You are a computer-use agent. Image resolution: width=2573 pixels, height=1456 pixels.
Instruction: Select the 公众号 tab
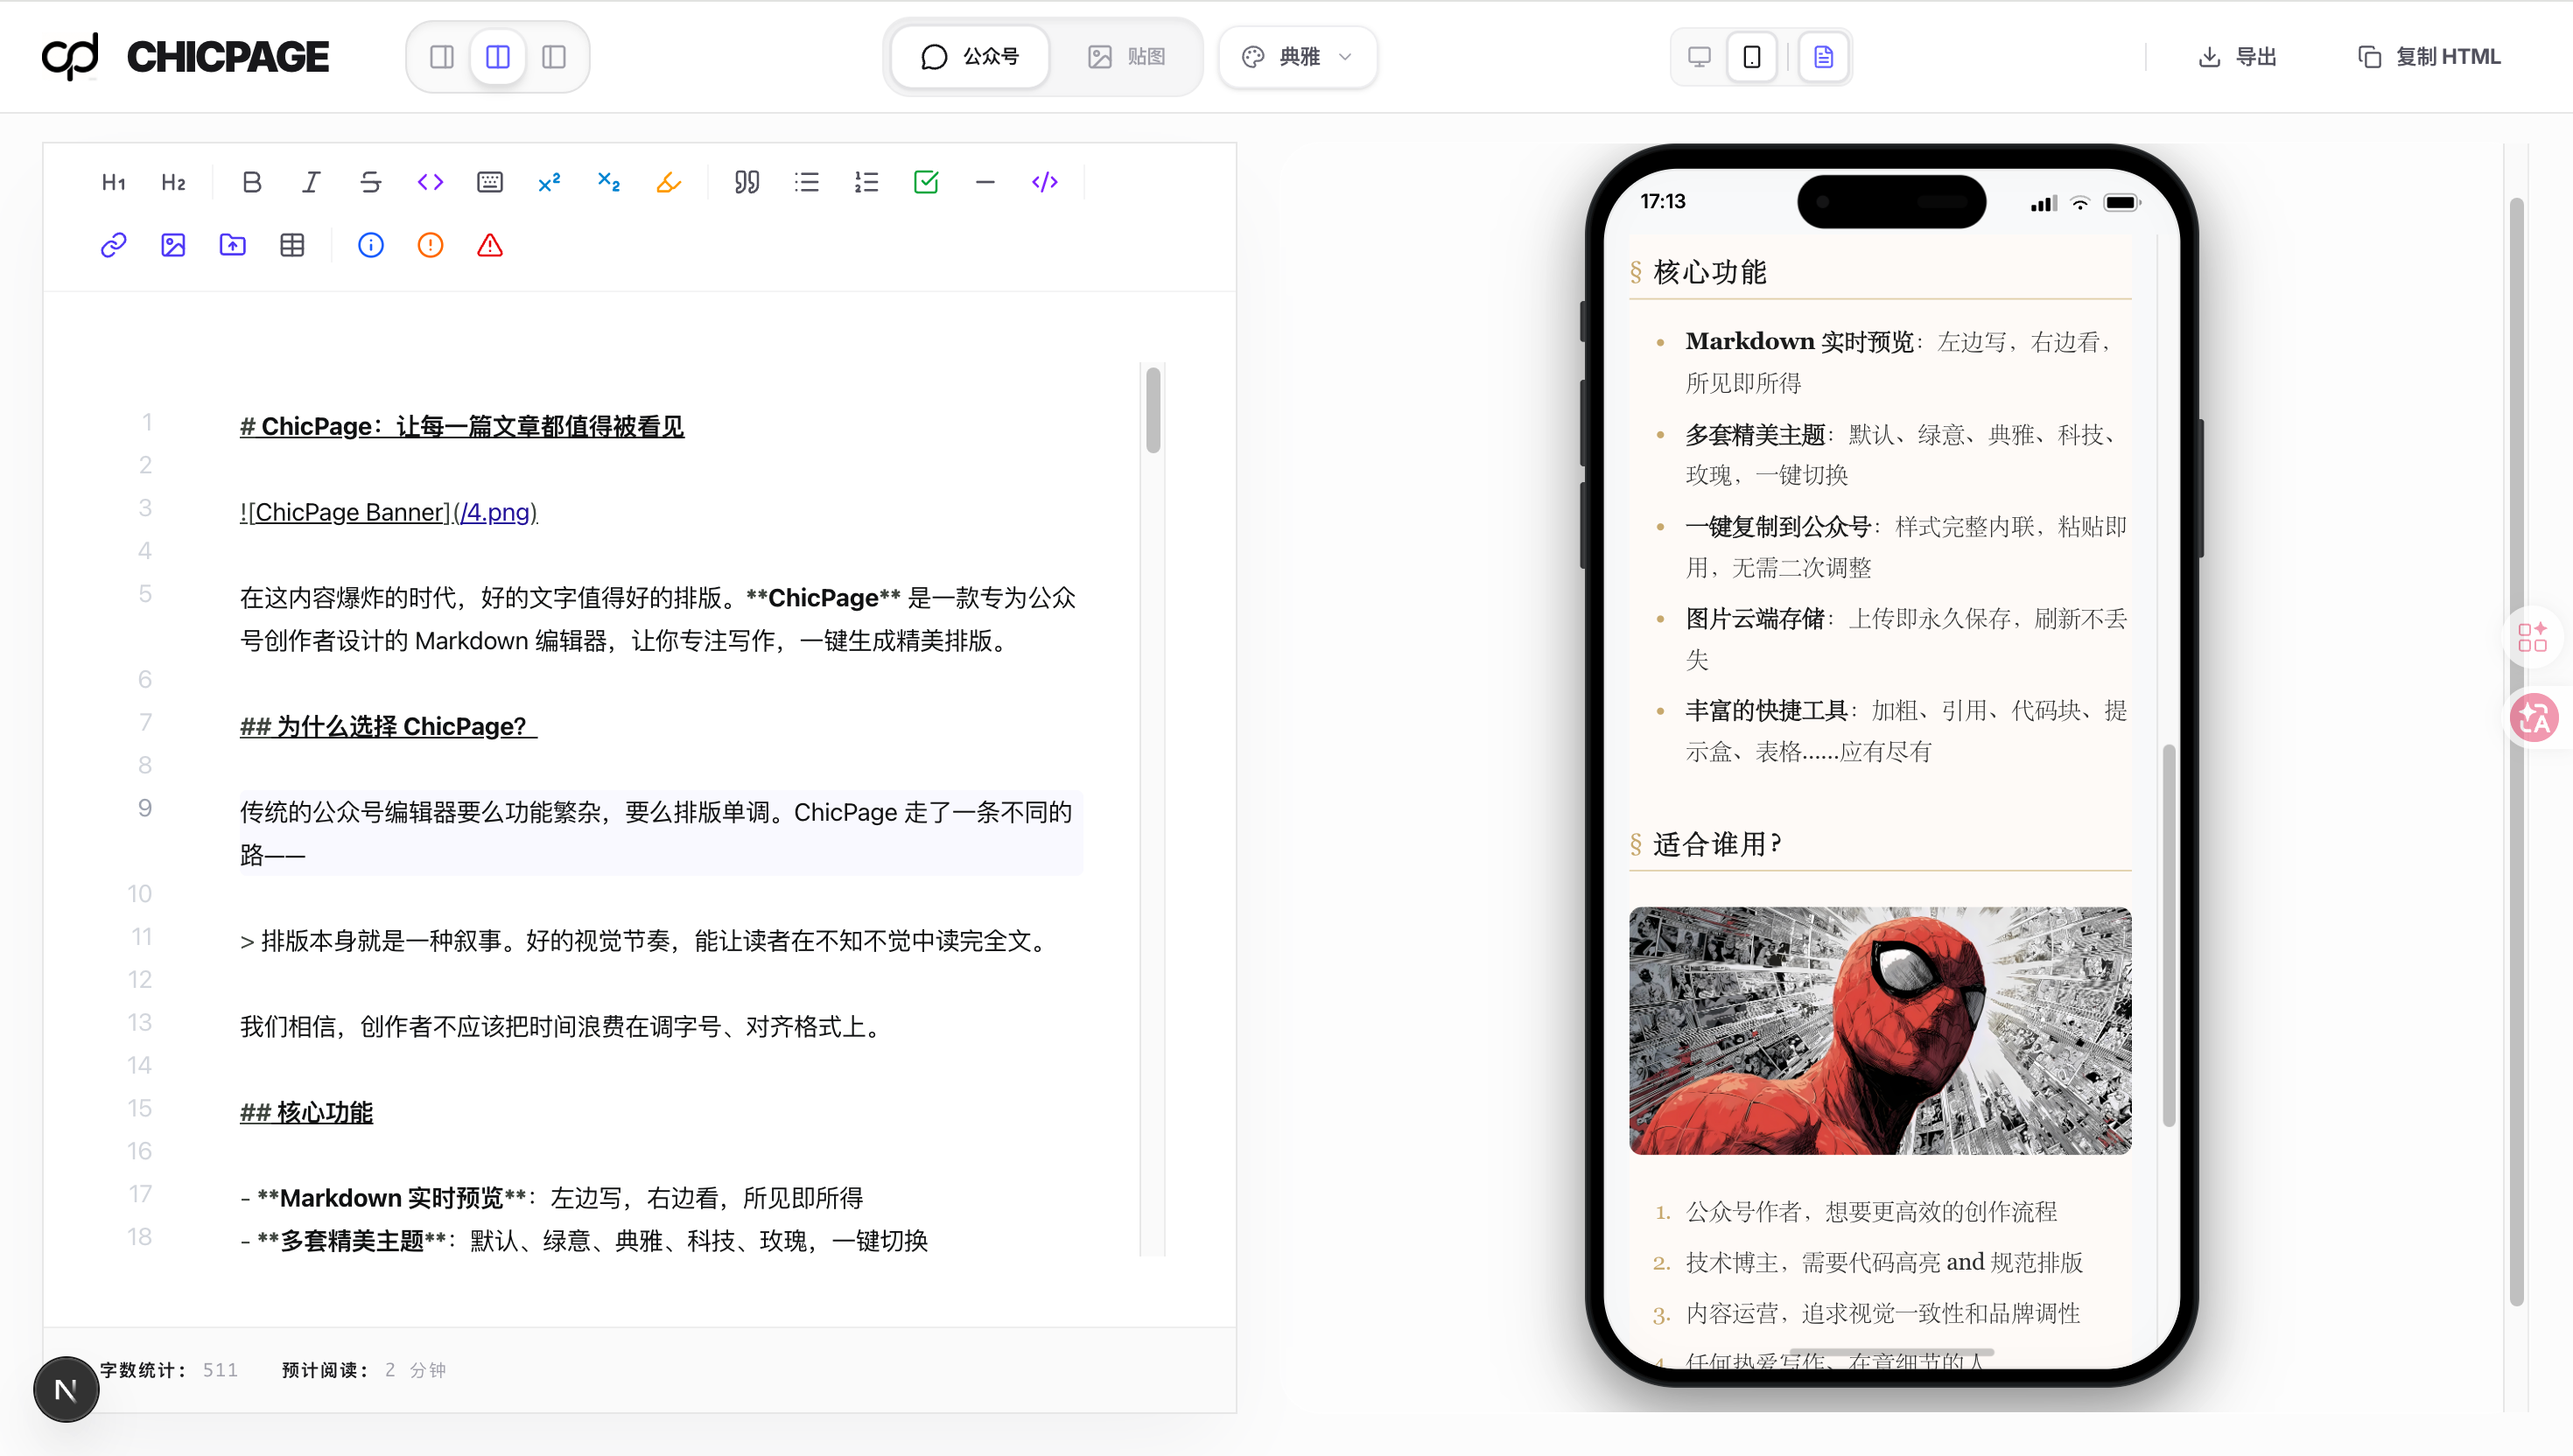(x=969, y=57)
